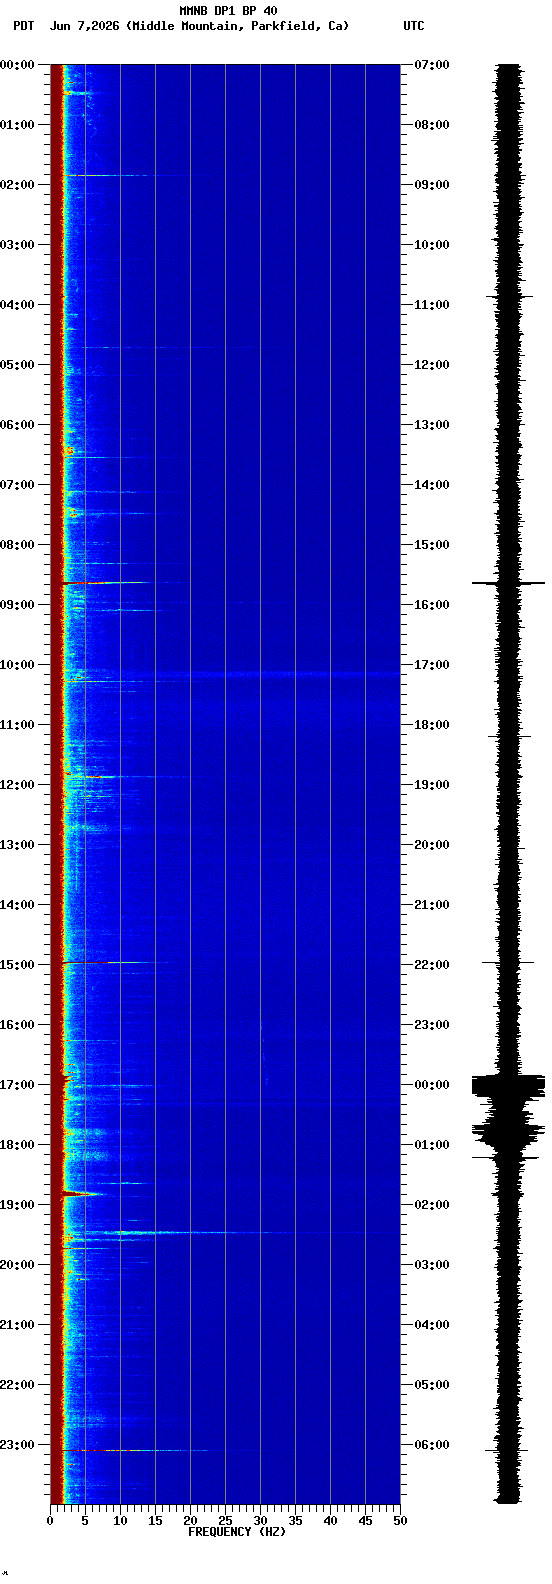Click the UTC time label "21:00" on right axis
The height and width of the screenshot is (1584, 552).
click(432, 905)
